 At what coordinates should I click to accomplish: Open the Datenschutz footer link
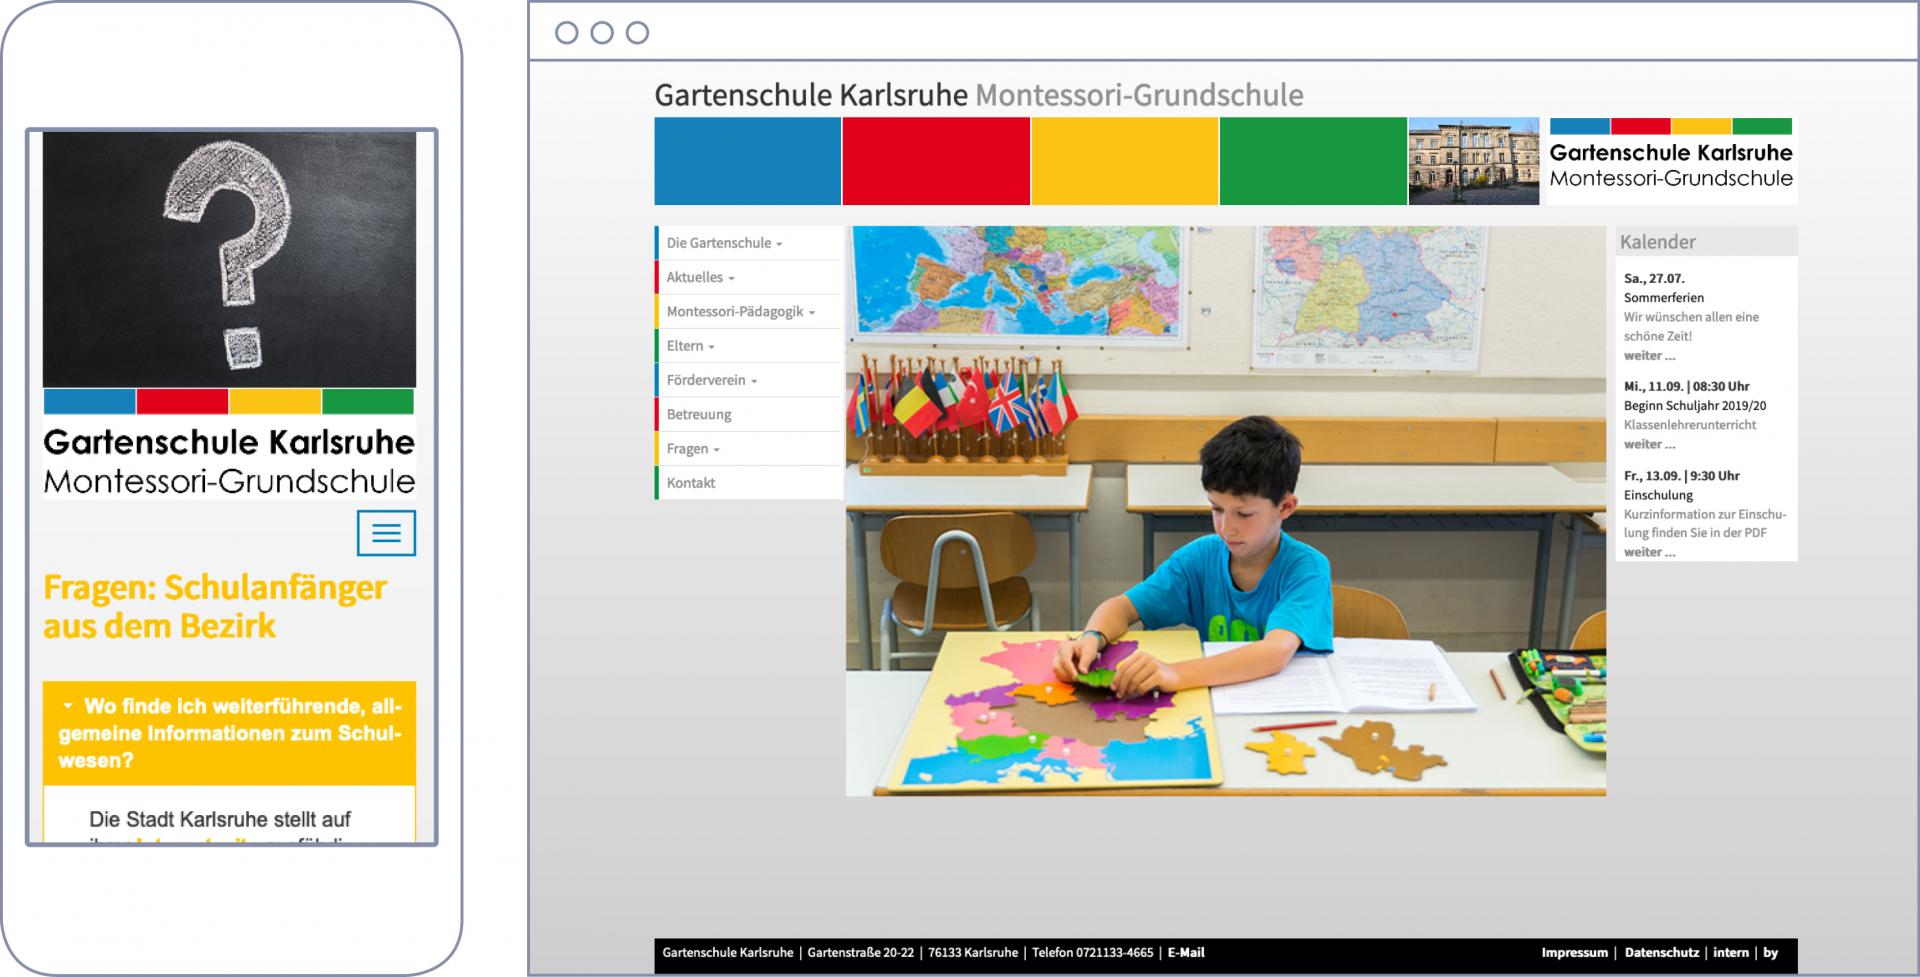click(1661, 953)
